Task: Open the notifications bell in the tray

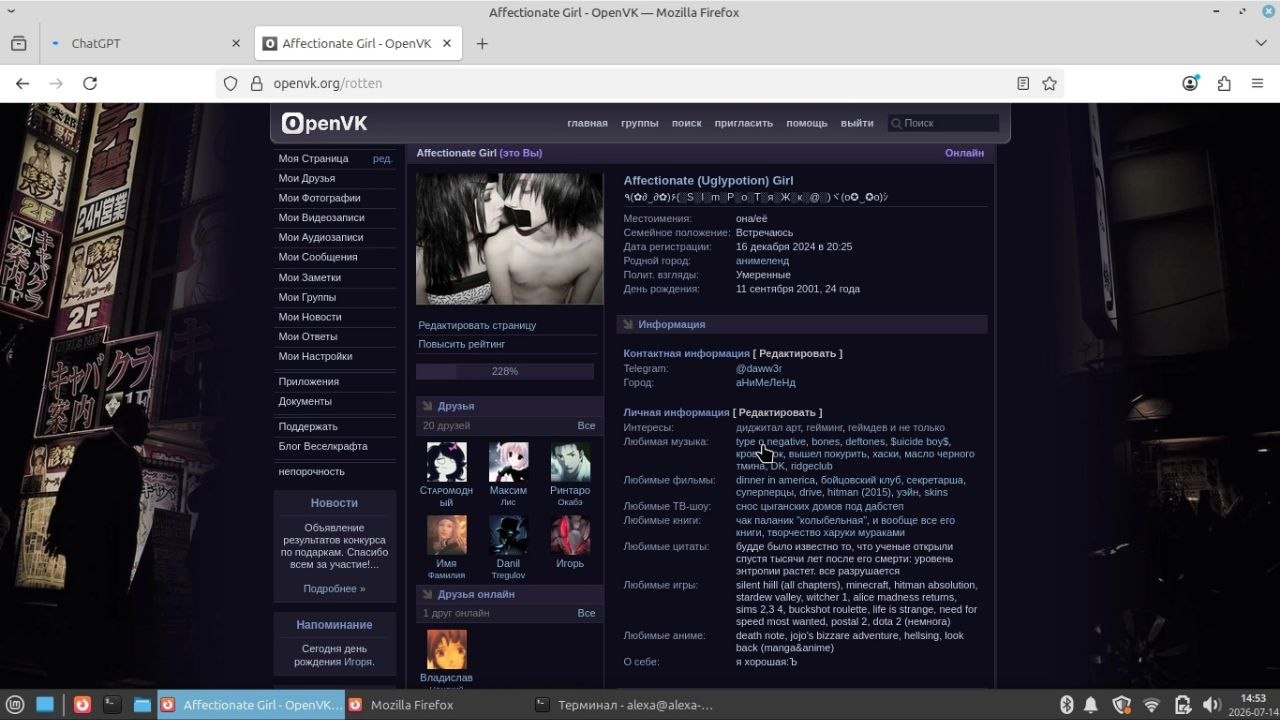Action: (1091, 705)
